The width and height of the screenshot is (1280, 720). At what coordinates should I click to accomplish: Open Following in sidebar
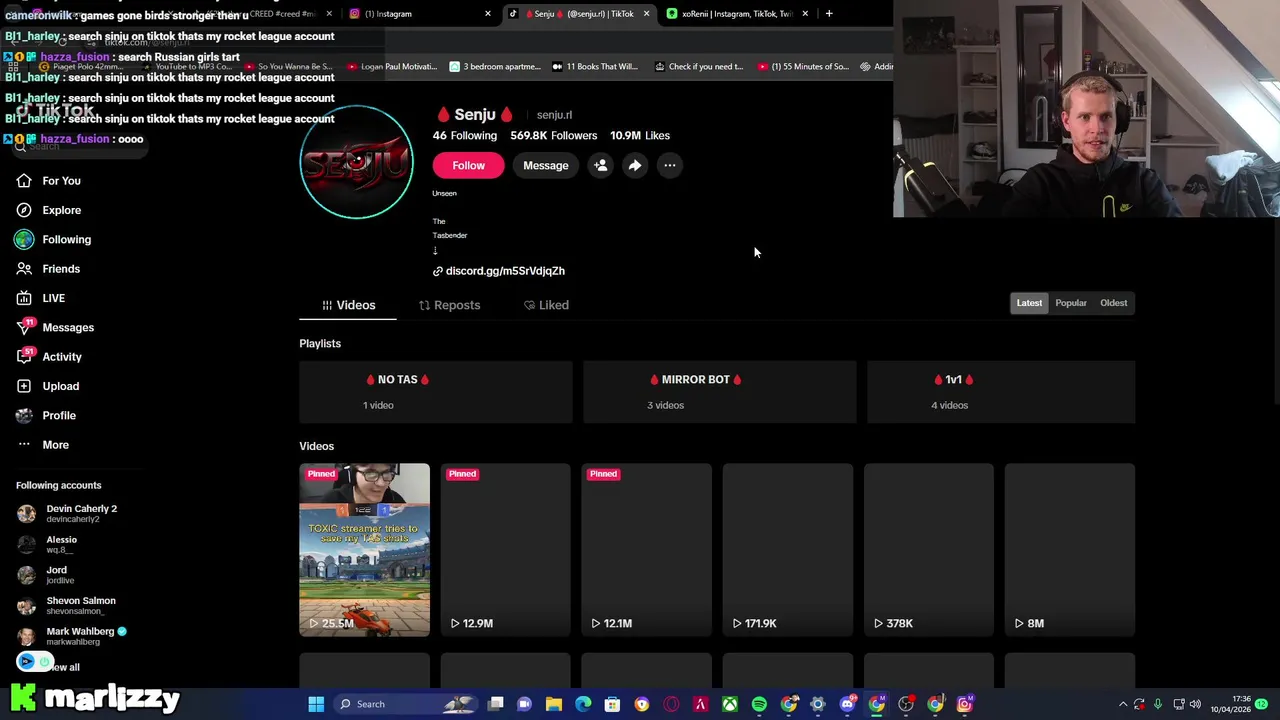[x=53, y=240]
